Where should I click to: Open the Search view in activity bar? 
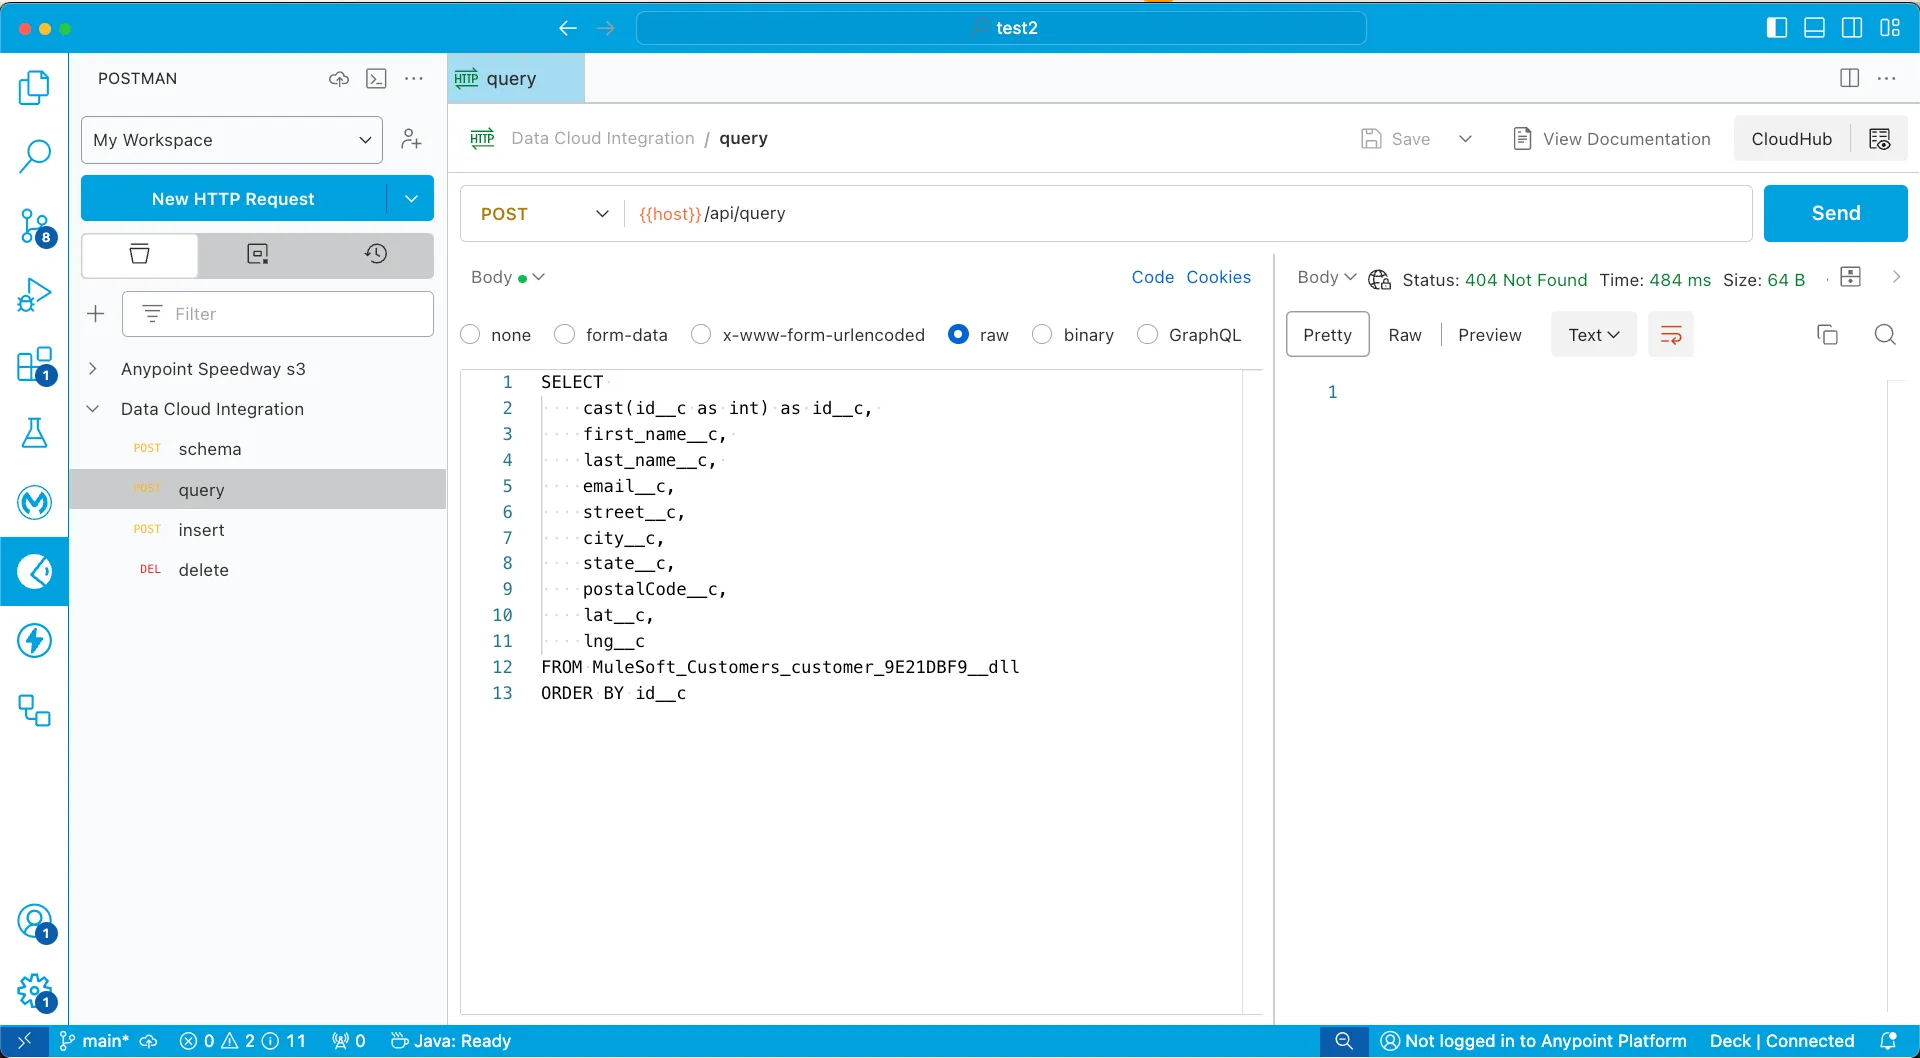[34, 156]
